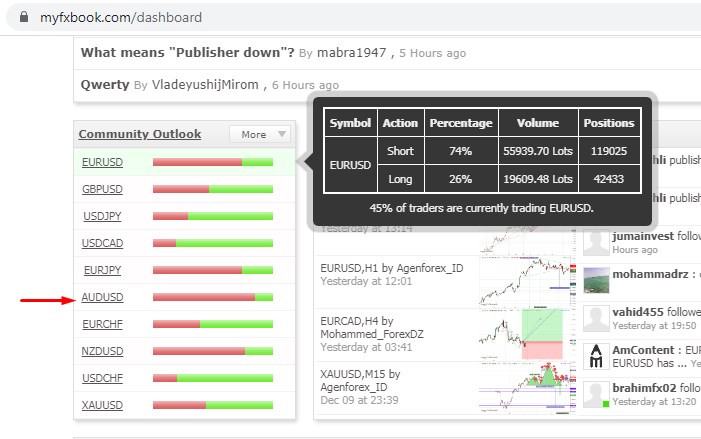Click the 119025 positions cell
The image size is (701, 439).
[609, 151]
